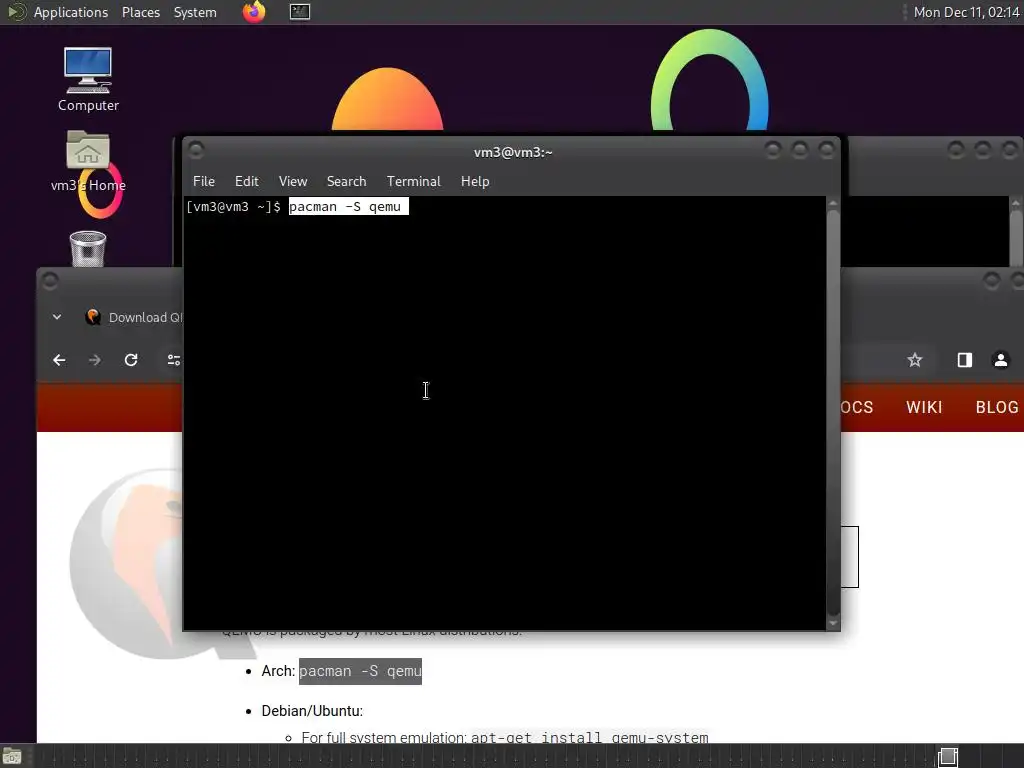Open the Places menu in top panel

140,12
